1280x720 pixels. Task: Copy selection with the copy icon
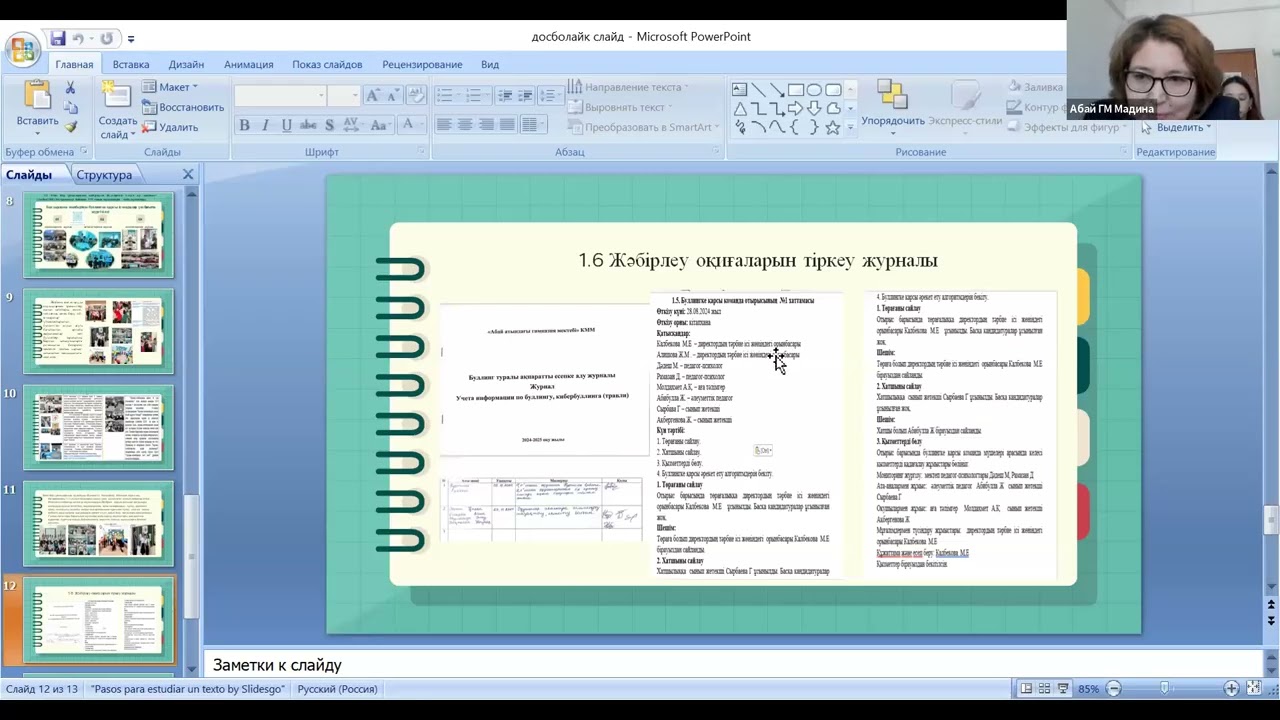70,107
